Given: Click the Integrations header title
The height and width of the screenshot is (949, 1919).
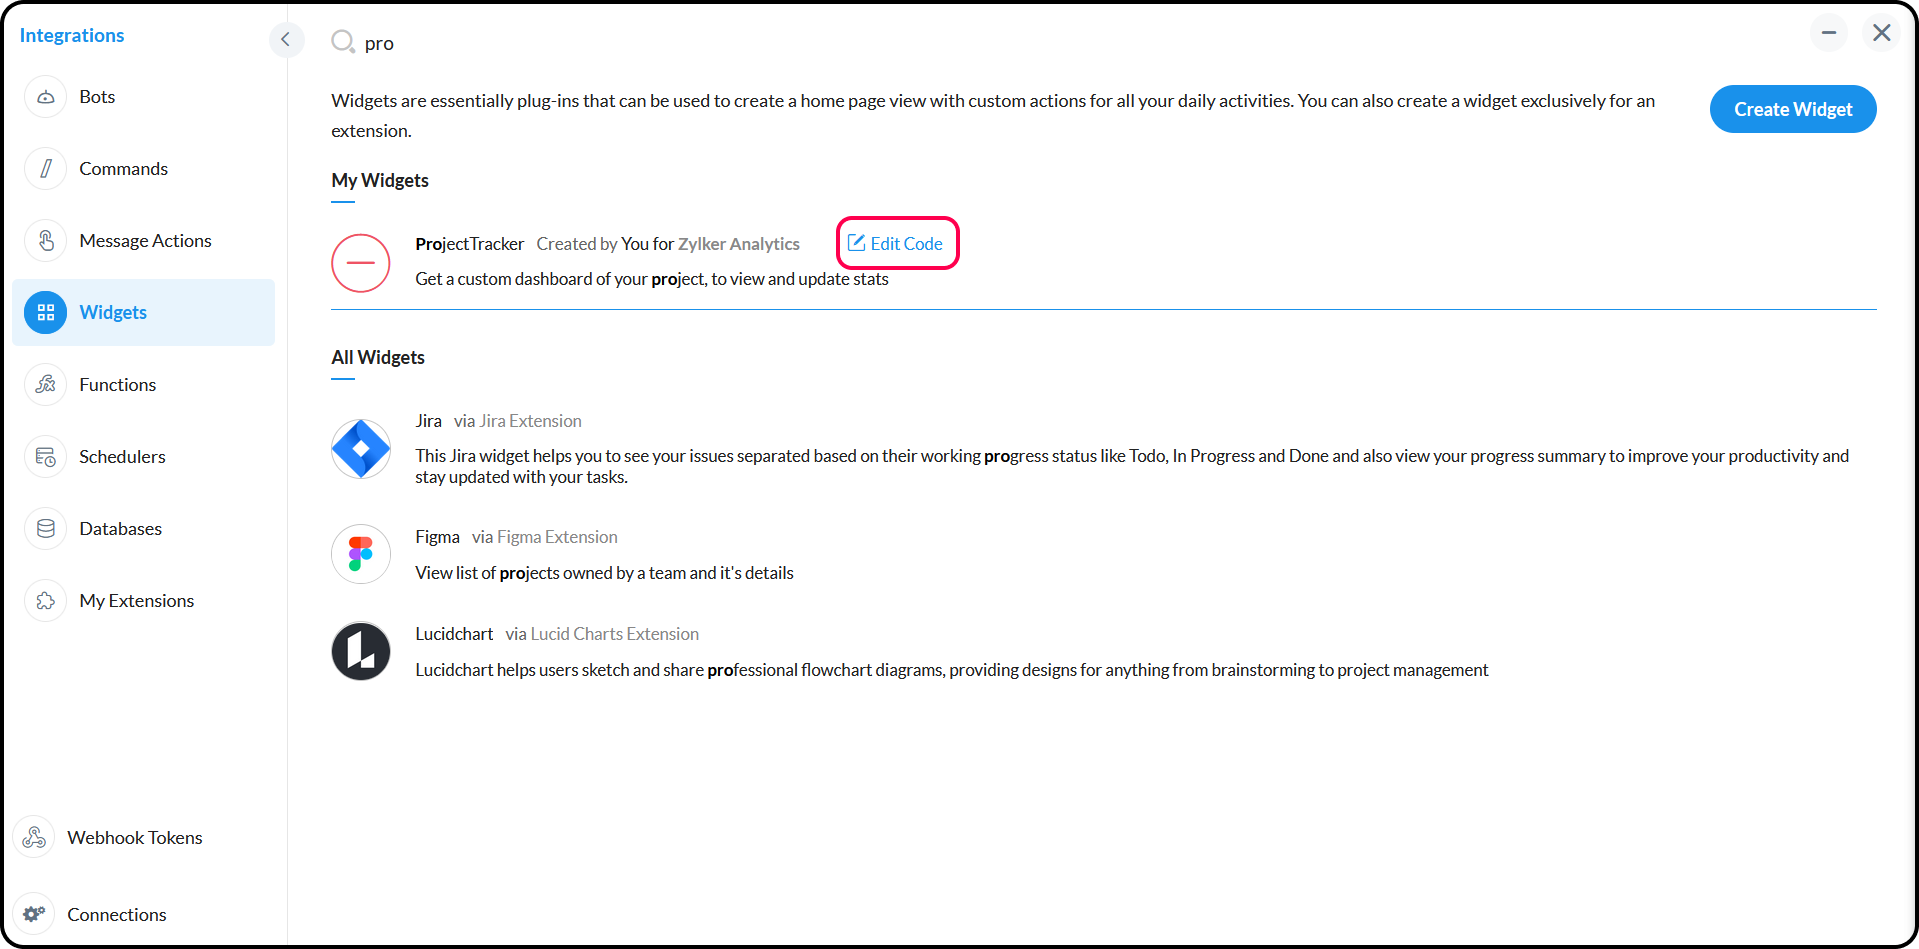Looking at the screenshot, I should pyautogui.click(x=72, y=35).
